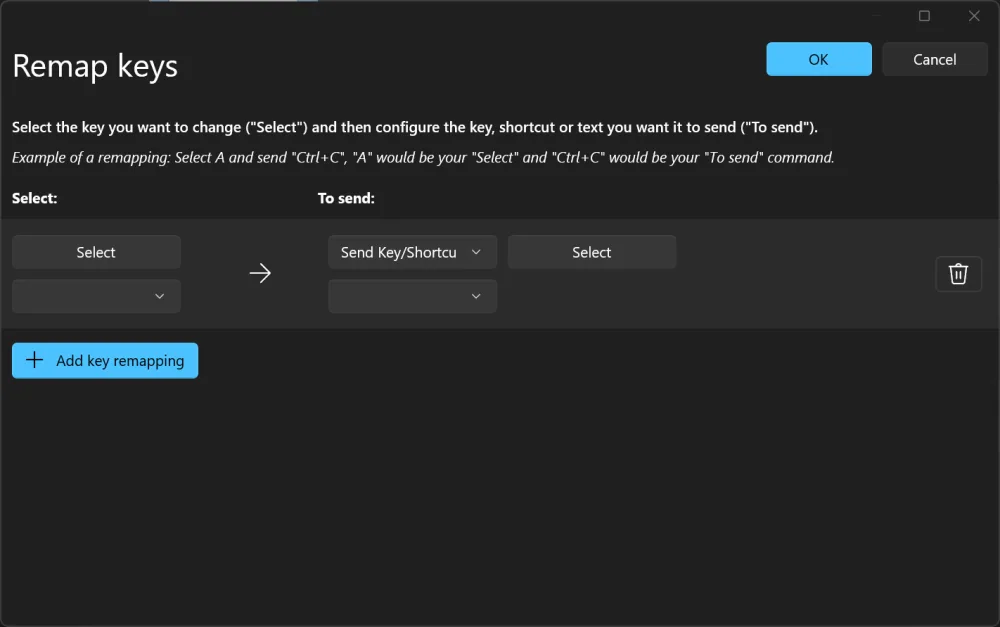Close the Remap keys window
1000x627 pixels.
click(974, 16)
